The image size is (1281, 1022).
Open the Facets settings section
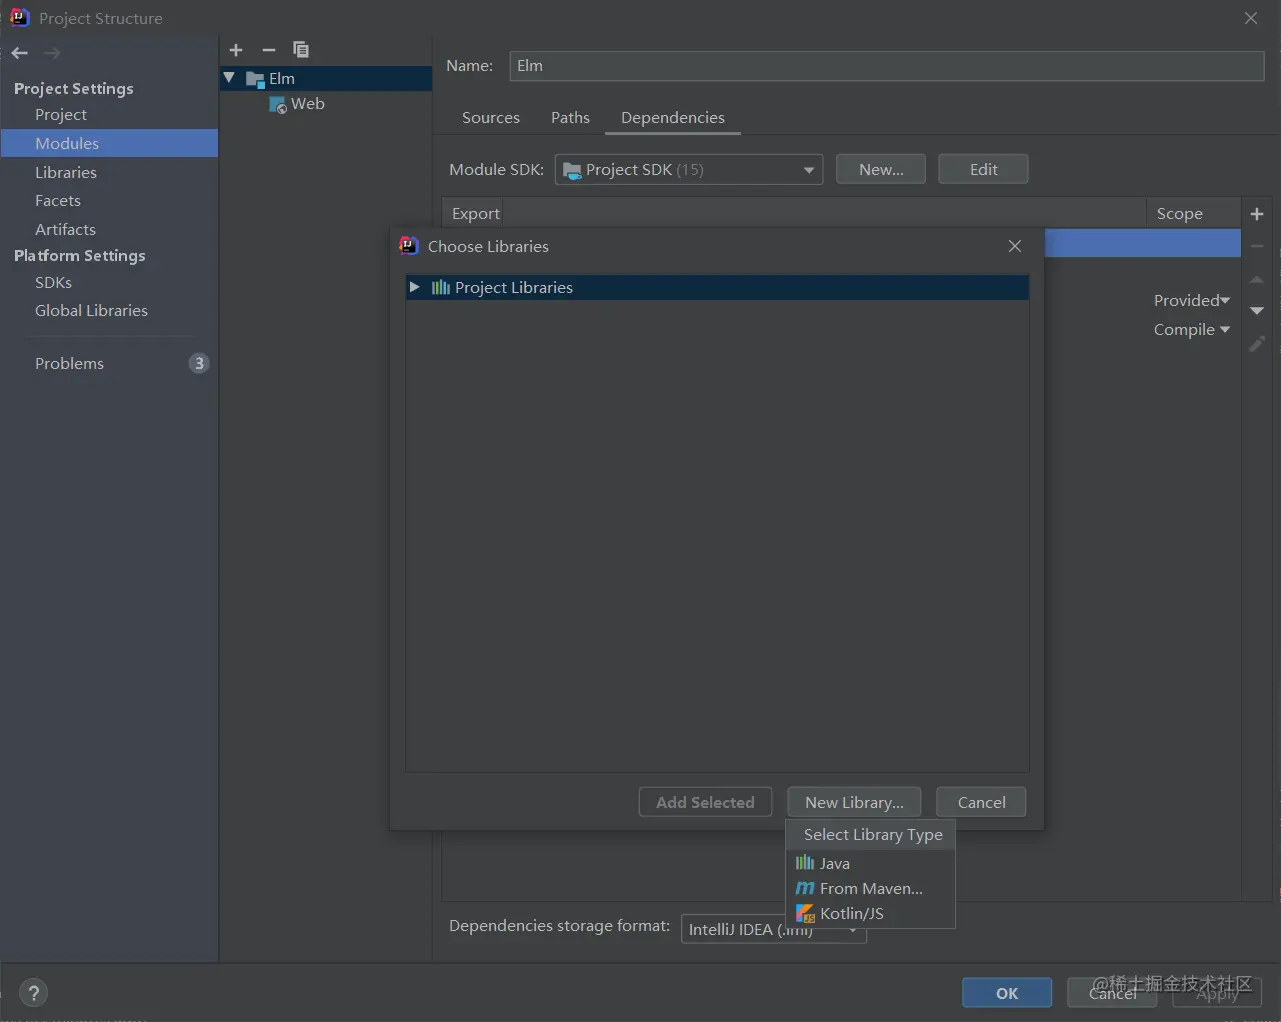[x=58, y=201]
